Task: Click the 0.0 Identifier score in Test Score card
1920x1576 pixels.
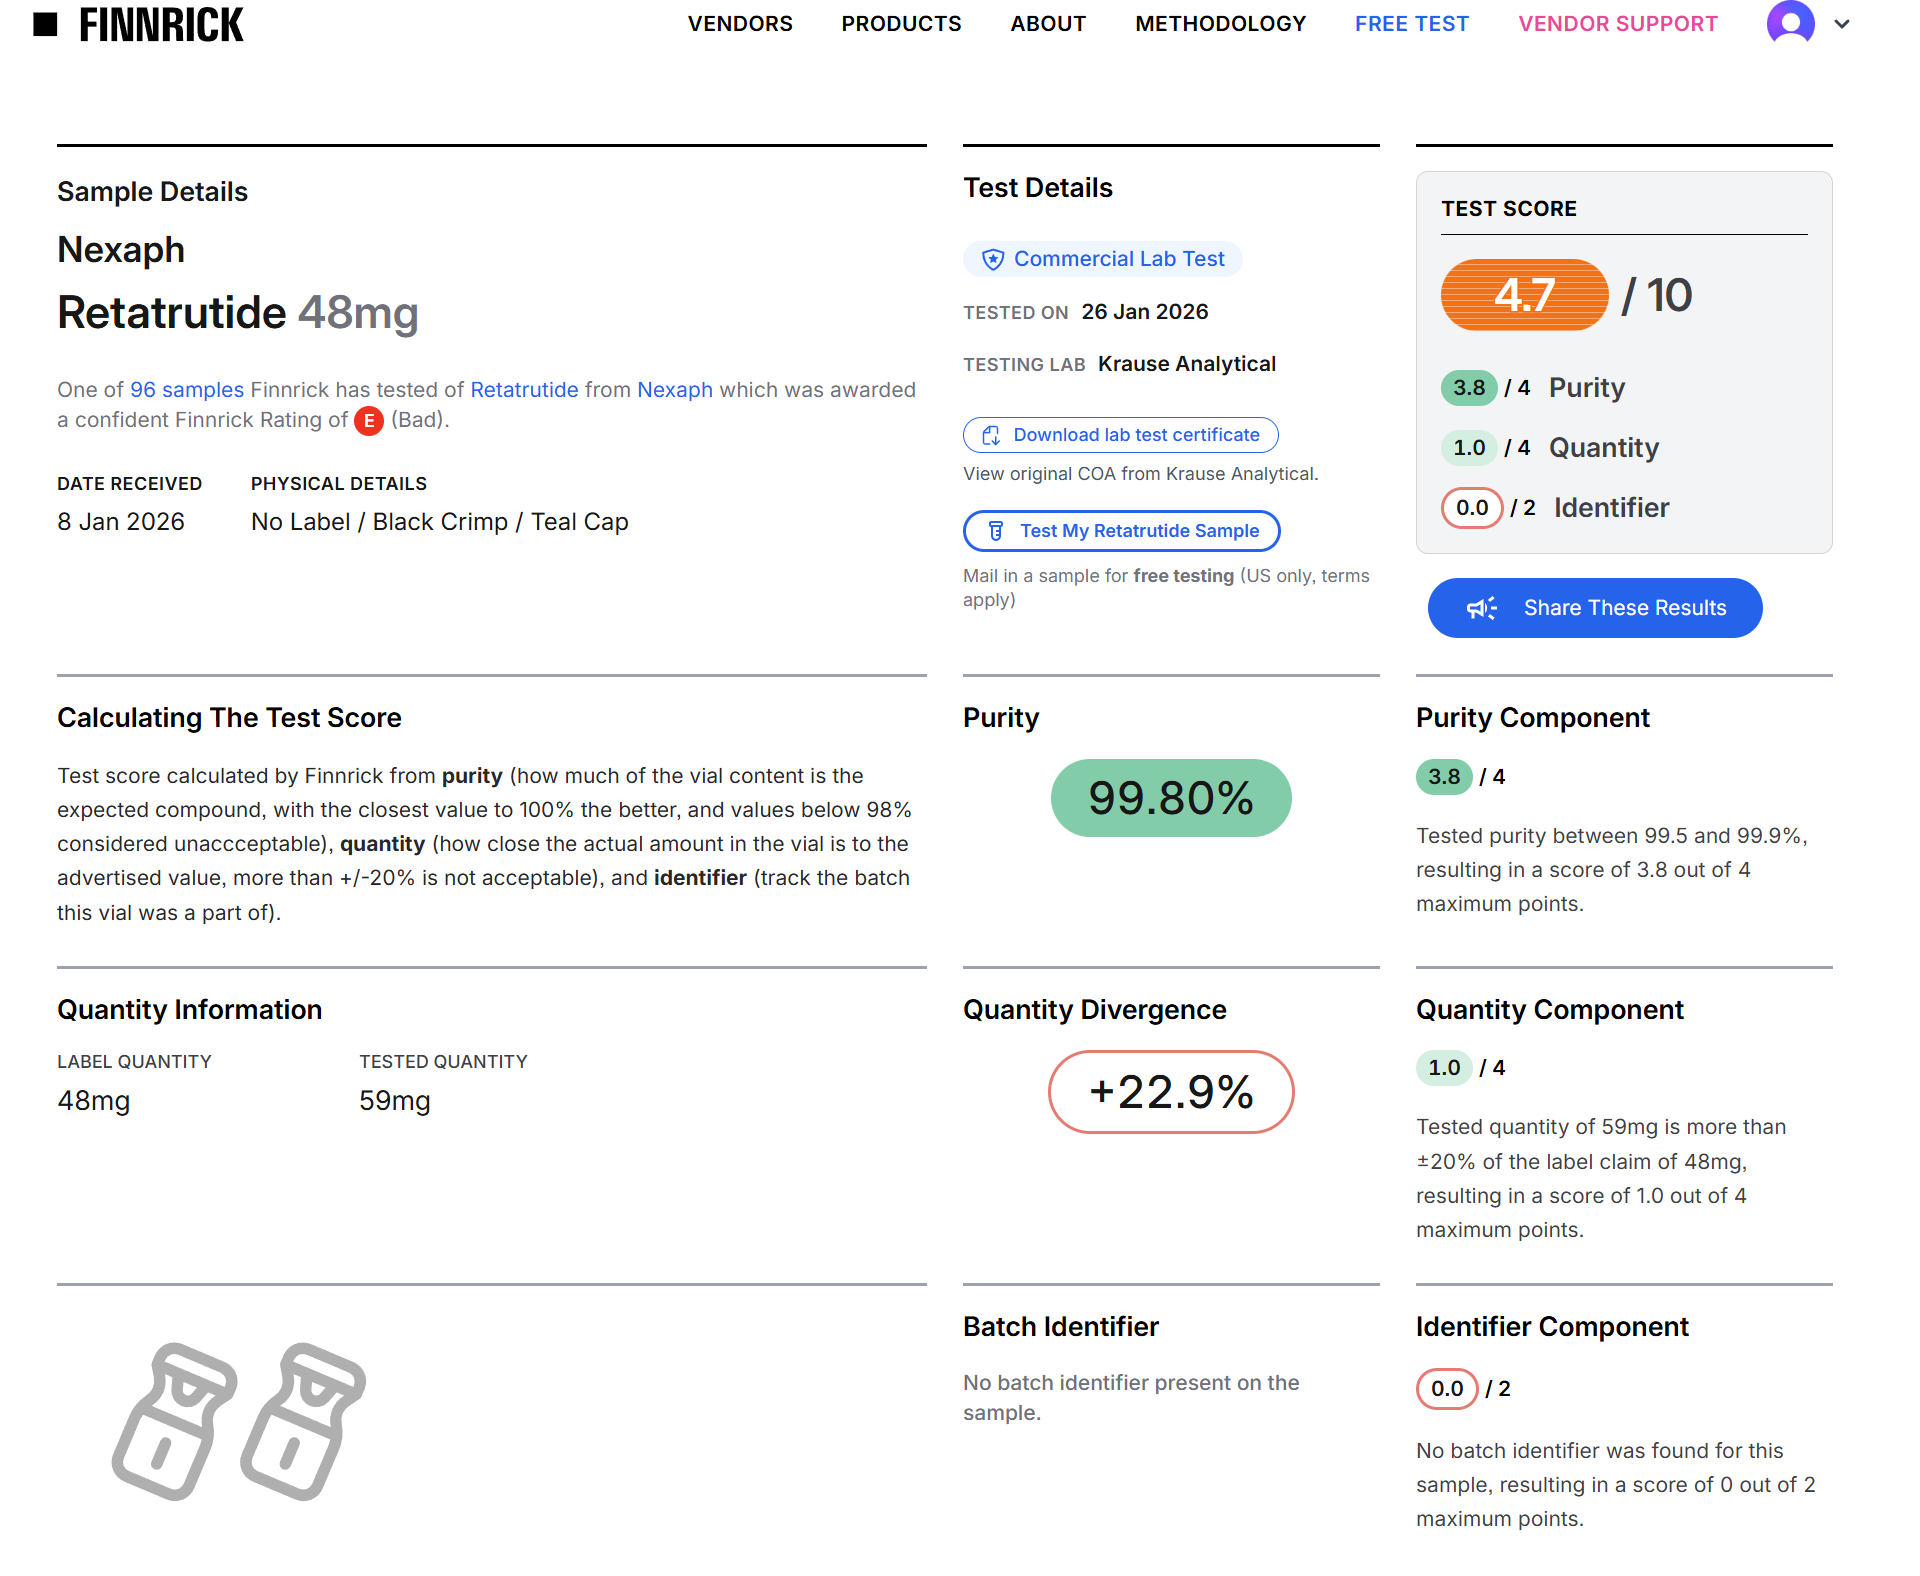Action: pos(1472,508)
